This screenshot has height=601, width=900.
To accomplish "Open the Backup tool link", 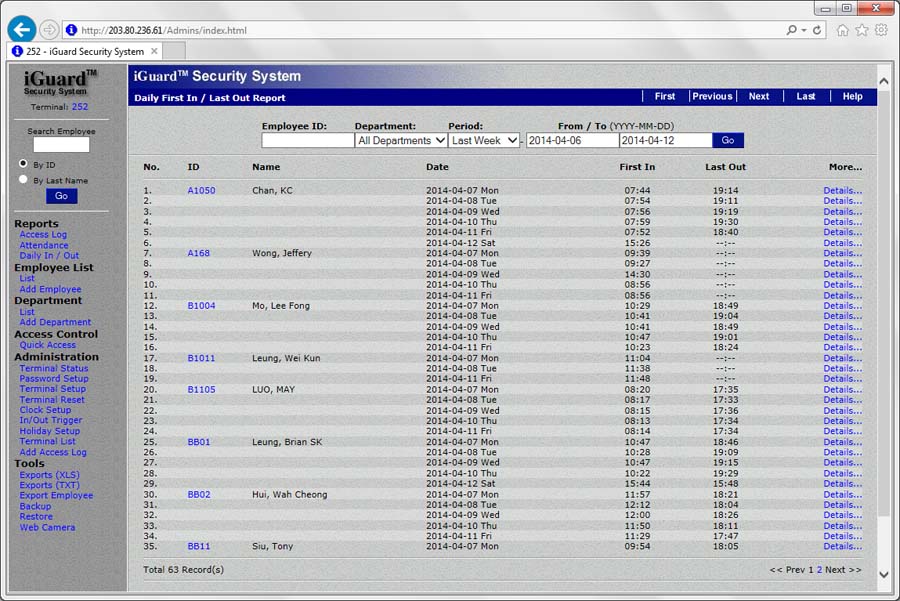I will (x=36, y=506).
